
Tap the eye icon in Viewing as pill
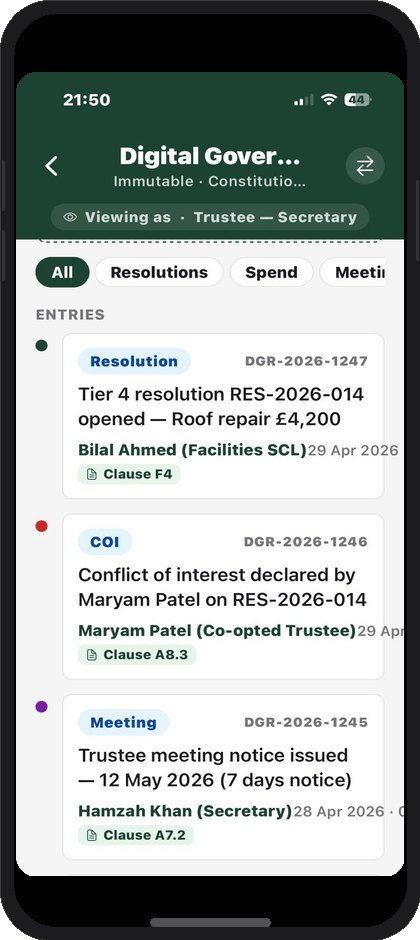coord(70,217)
